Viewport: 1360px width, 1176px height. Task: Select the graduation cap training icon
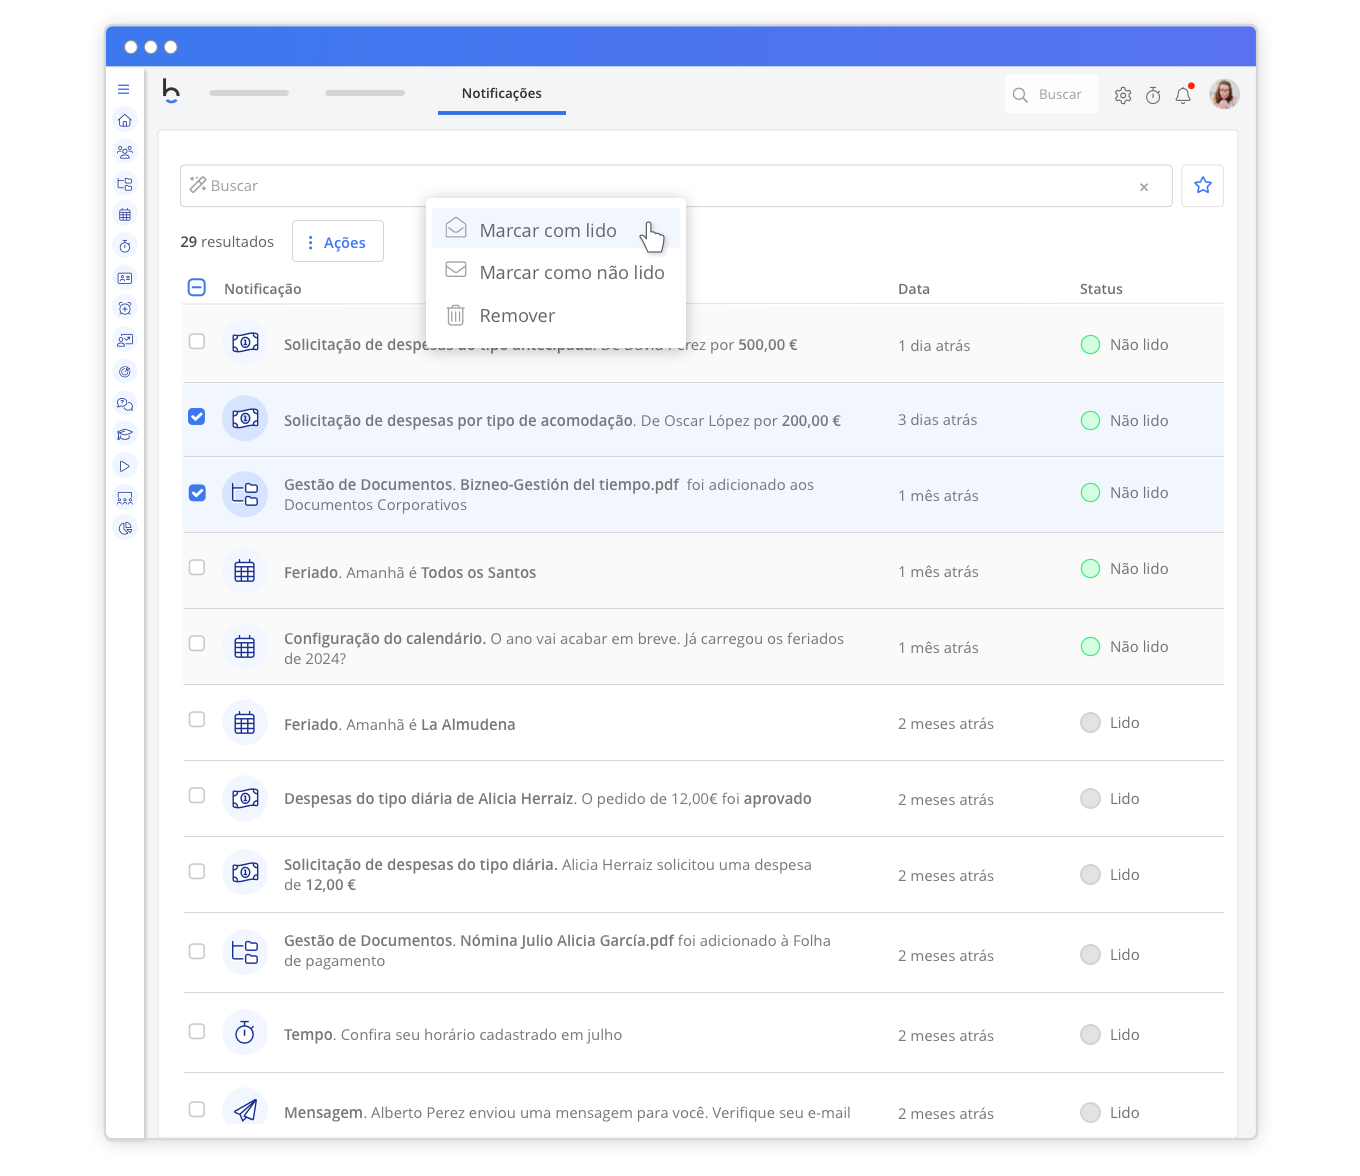pos(124,434)
